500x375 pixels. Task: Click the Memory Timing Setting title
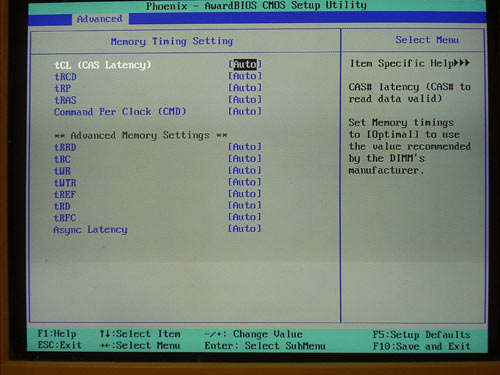[x=172, y=41]
